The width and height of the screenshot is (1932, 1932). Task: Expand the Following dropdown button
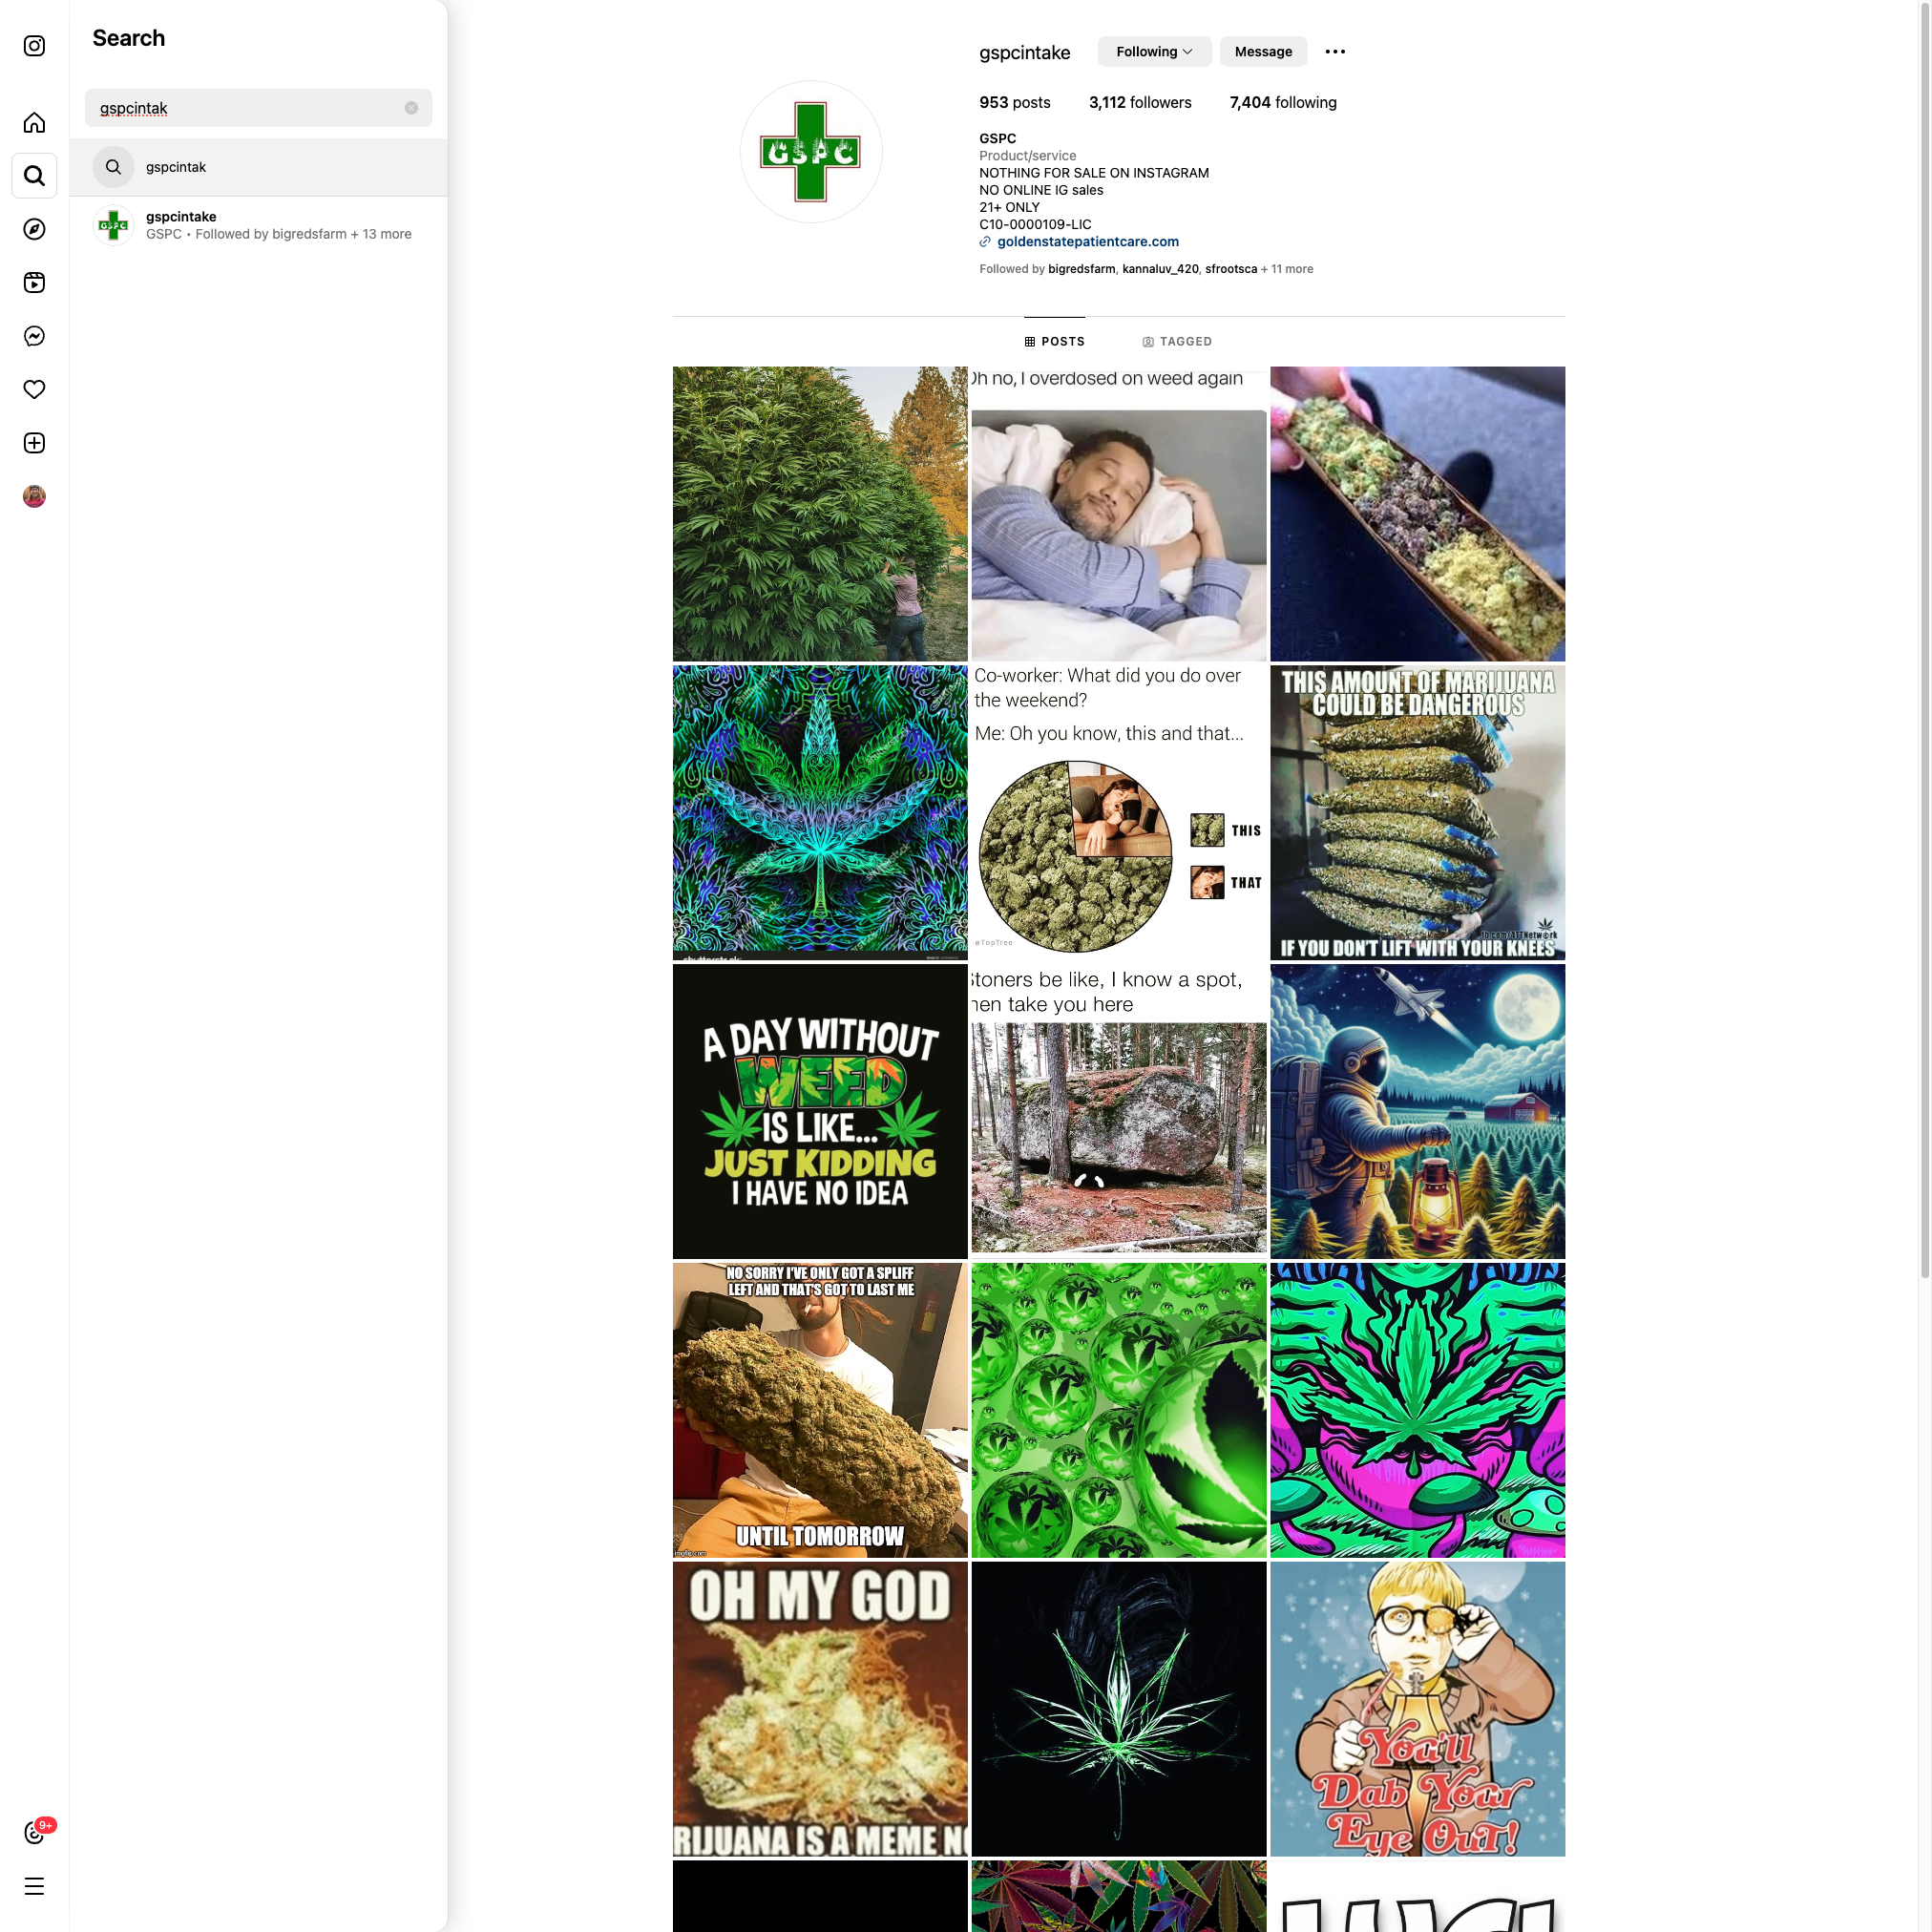point(1154,52)
